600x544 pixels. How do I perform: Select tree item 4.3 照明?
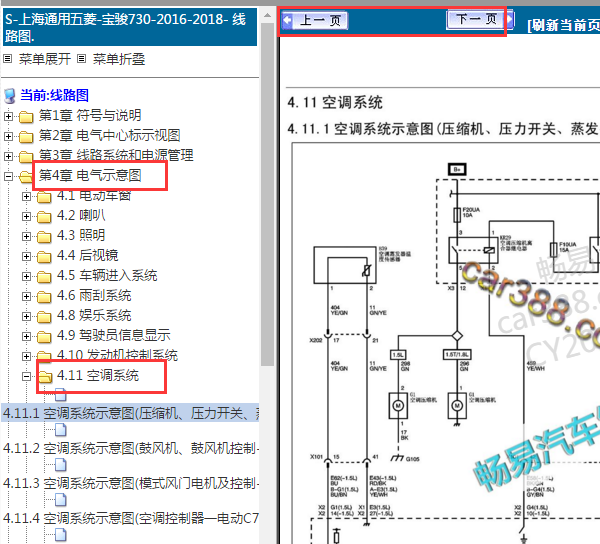[81, 235]
